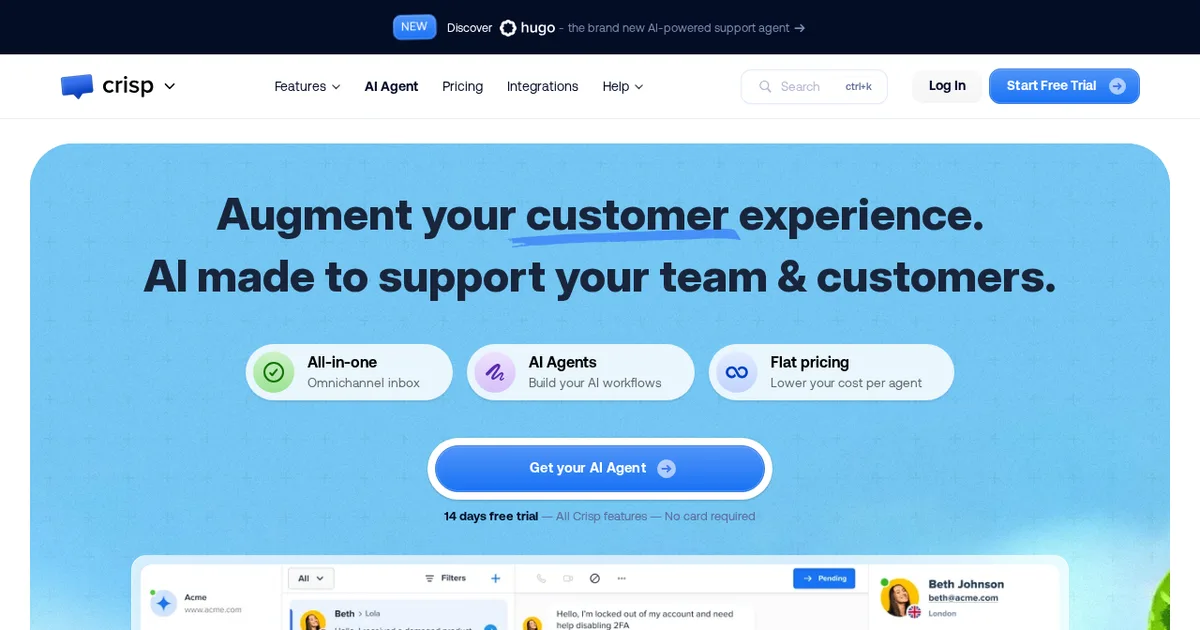Image resolution: width=1200 pixels, height=630 pixels.
Task: Click the Filters button in the inbox preview
Action: coord(446,578)
